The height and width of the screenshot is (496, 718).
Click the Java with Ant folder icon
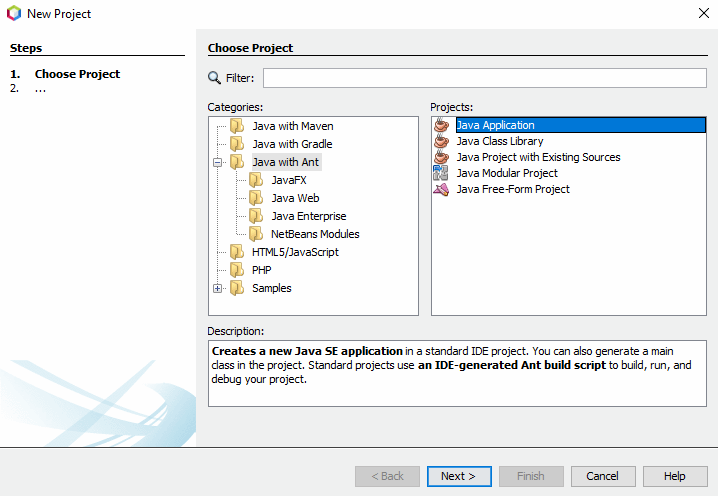237,162
